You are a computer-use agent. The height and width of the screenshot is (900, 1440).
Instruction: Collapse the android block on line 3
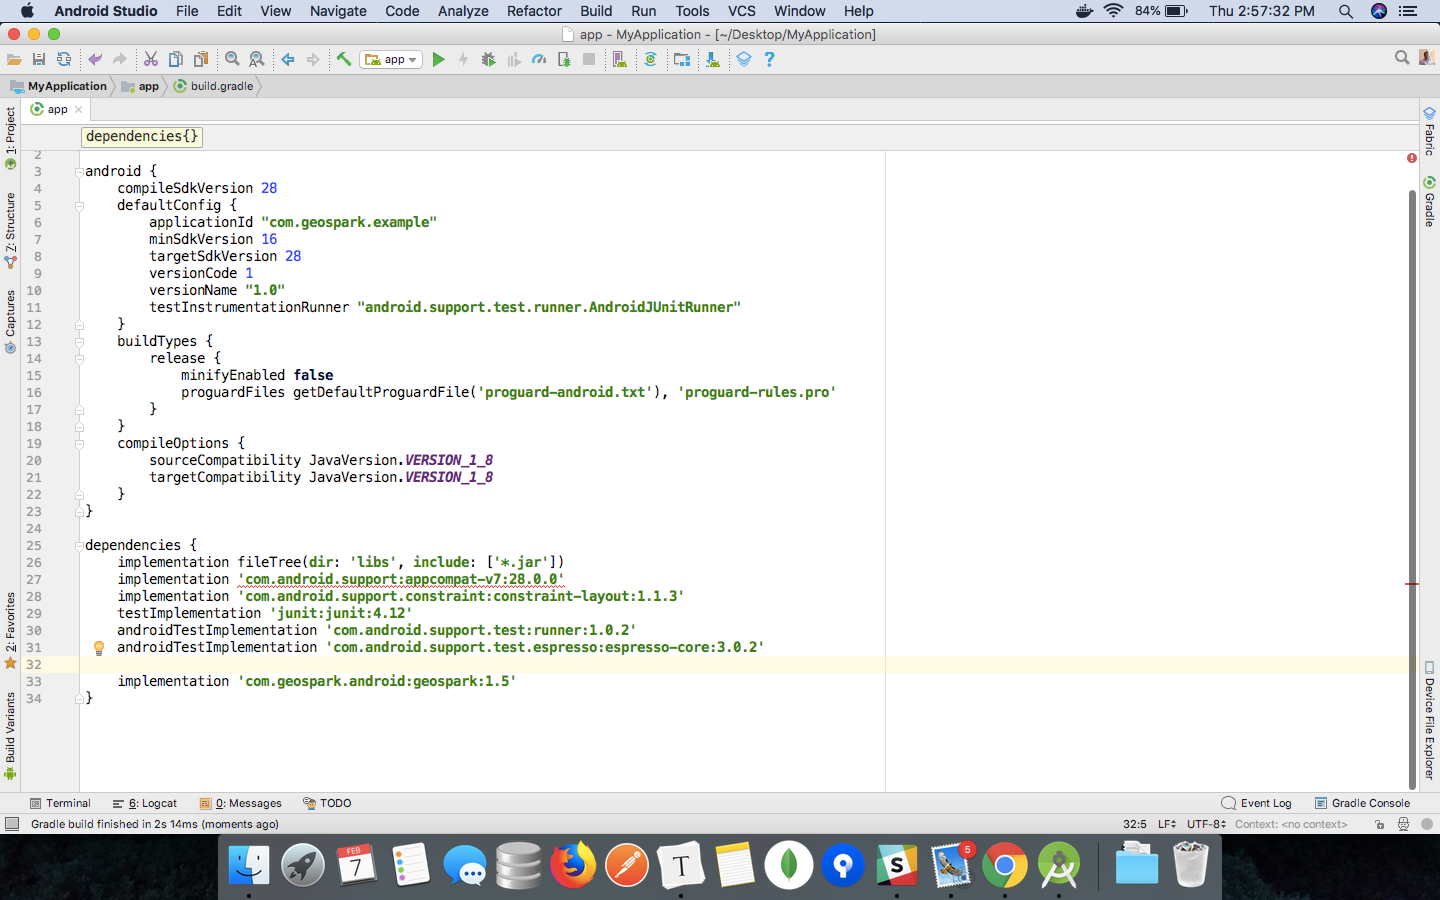click(x=79, y=172)
